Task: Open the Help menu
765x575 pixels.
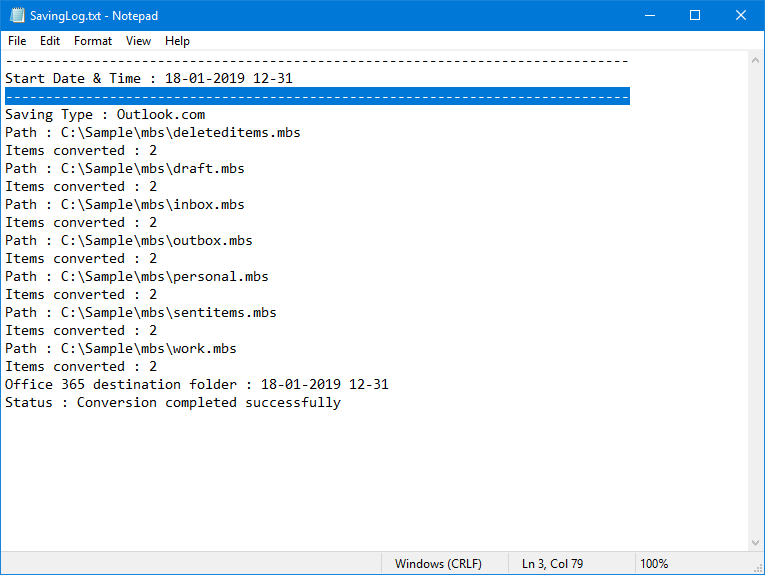Action: (x=177, y=41)
